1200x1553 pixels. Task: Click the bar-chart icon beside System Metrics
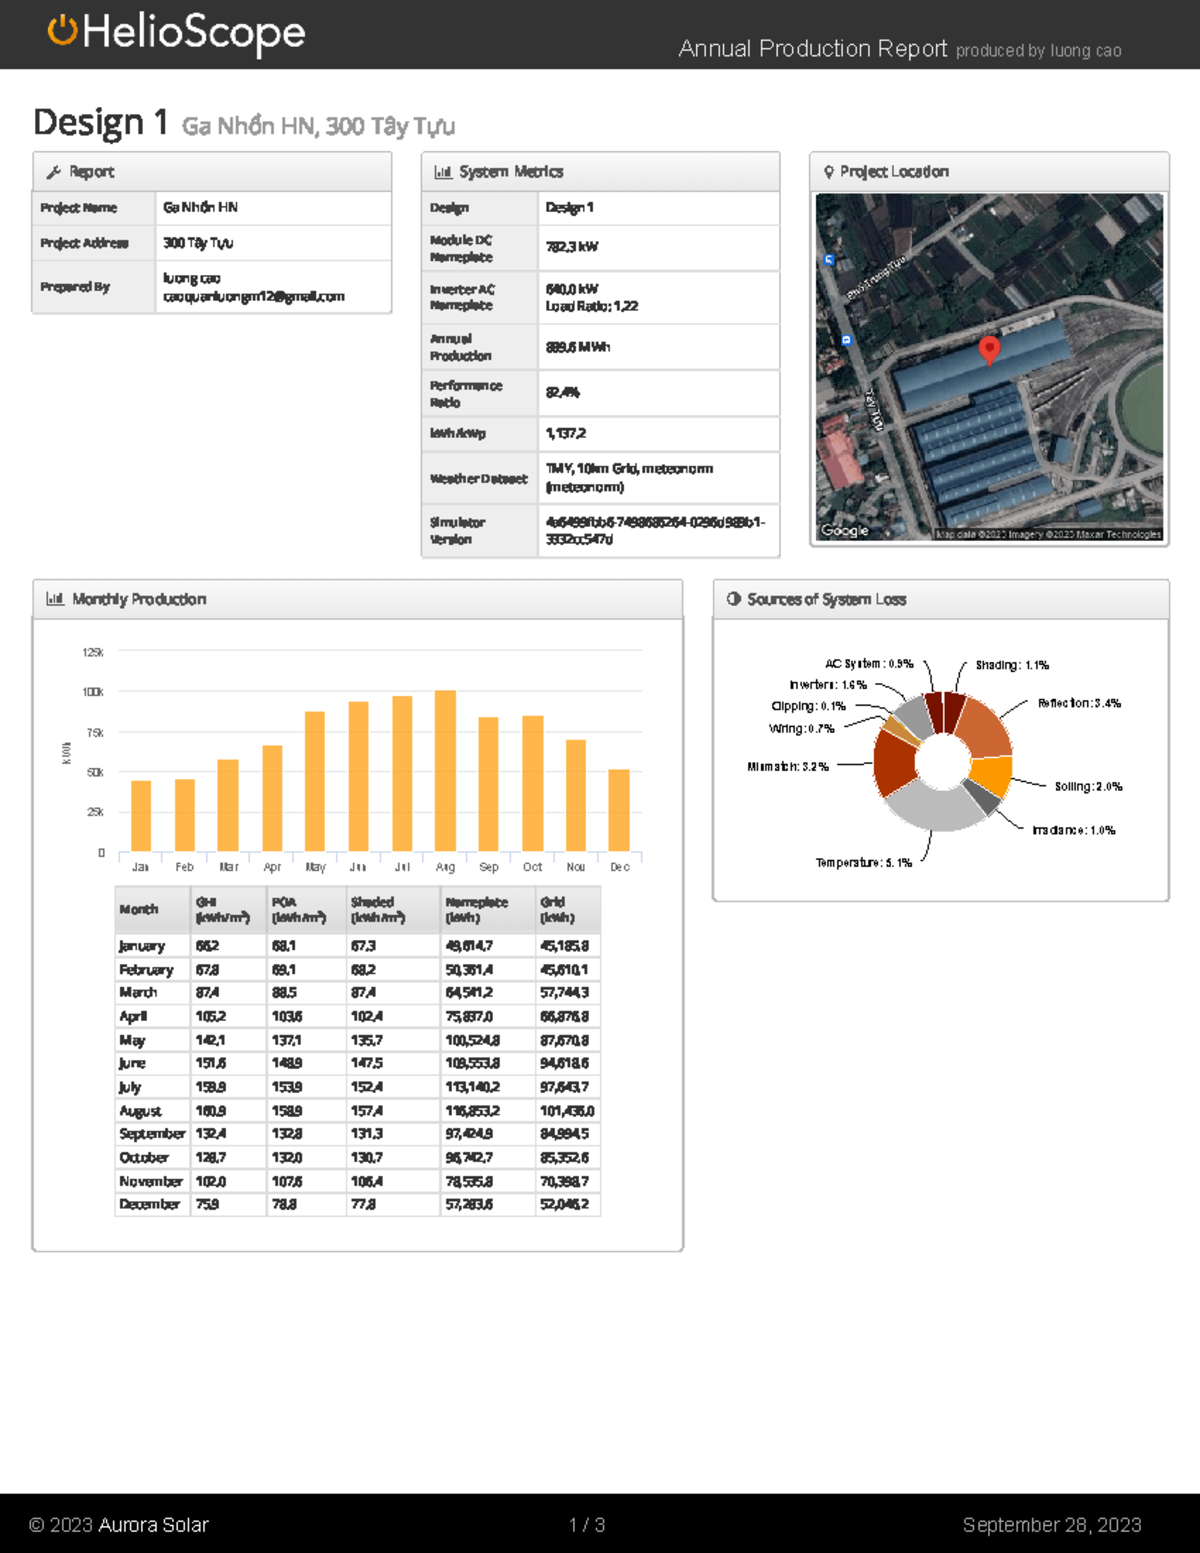(x=443, y=171)
